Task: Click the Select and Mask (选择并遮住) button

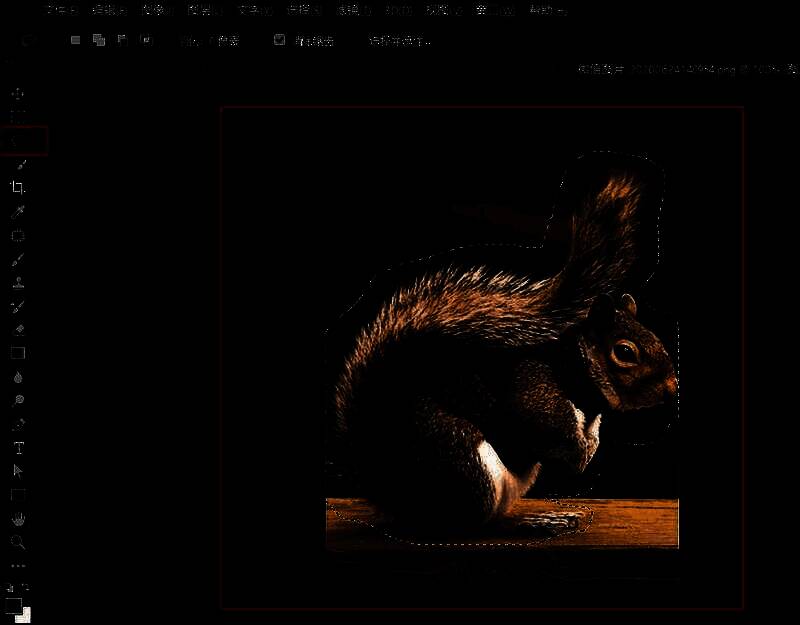Action: (400, 41)
